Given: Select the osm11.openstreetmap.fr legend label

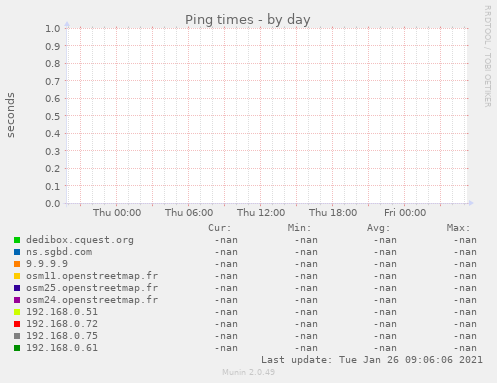Looking at the screenshot, I should [92, 276].
